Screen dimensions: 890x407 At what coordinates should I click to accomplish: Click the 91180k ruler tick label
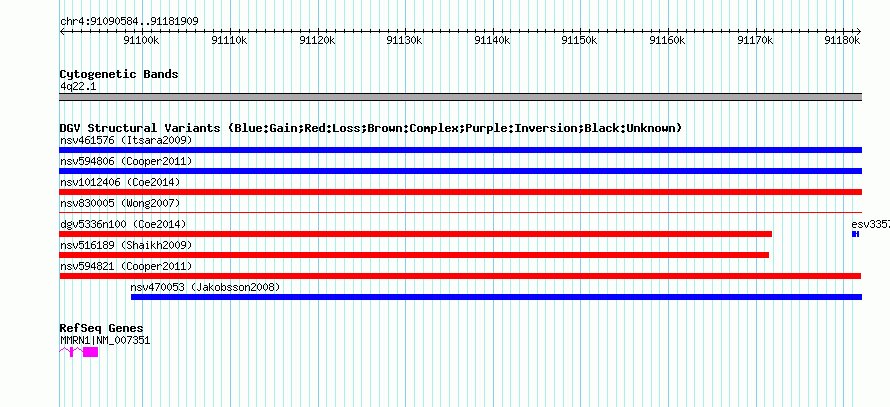pos(843,40)
